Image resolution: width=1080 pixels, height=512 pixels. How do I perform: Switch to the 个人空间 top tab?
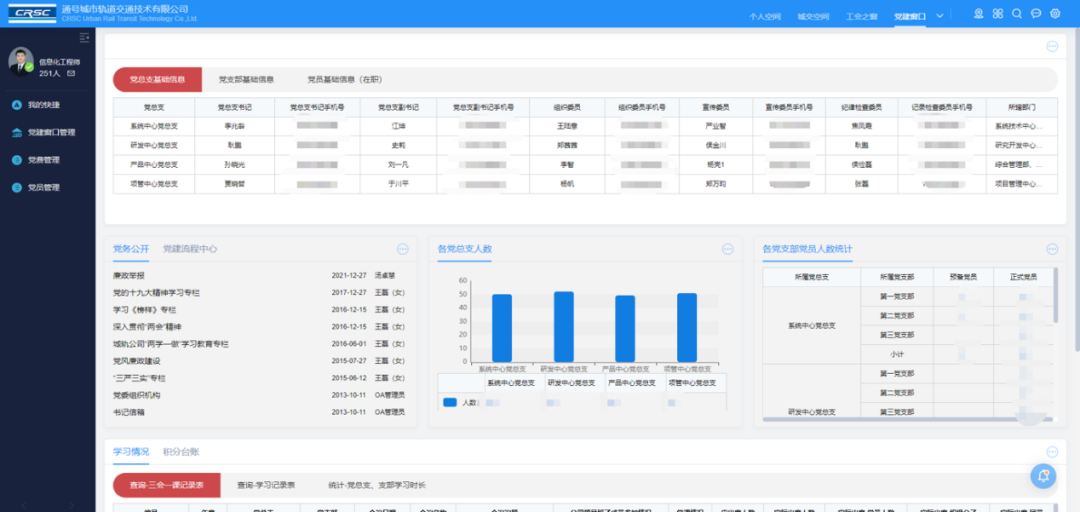click(x=766, y=16)
